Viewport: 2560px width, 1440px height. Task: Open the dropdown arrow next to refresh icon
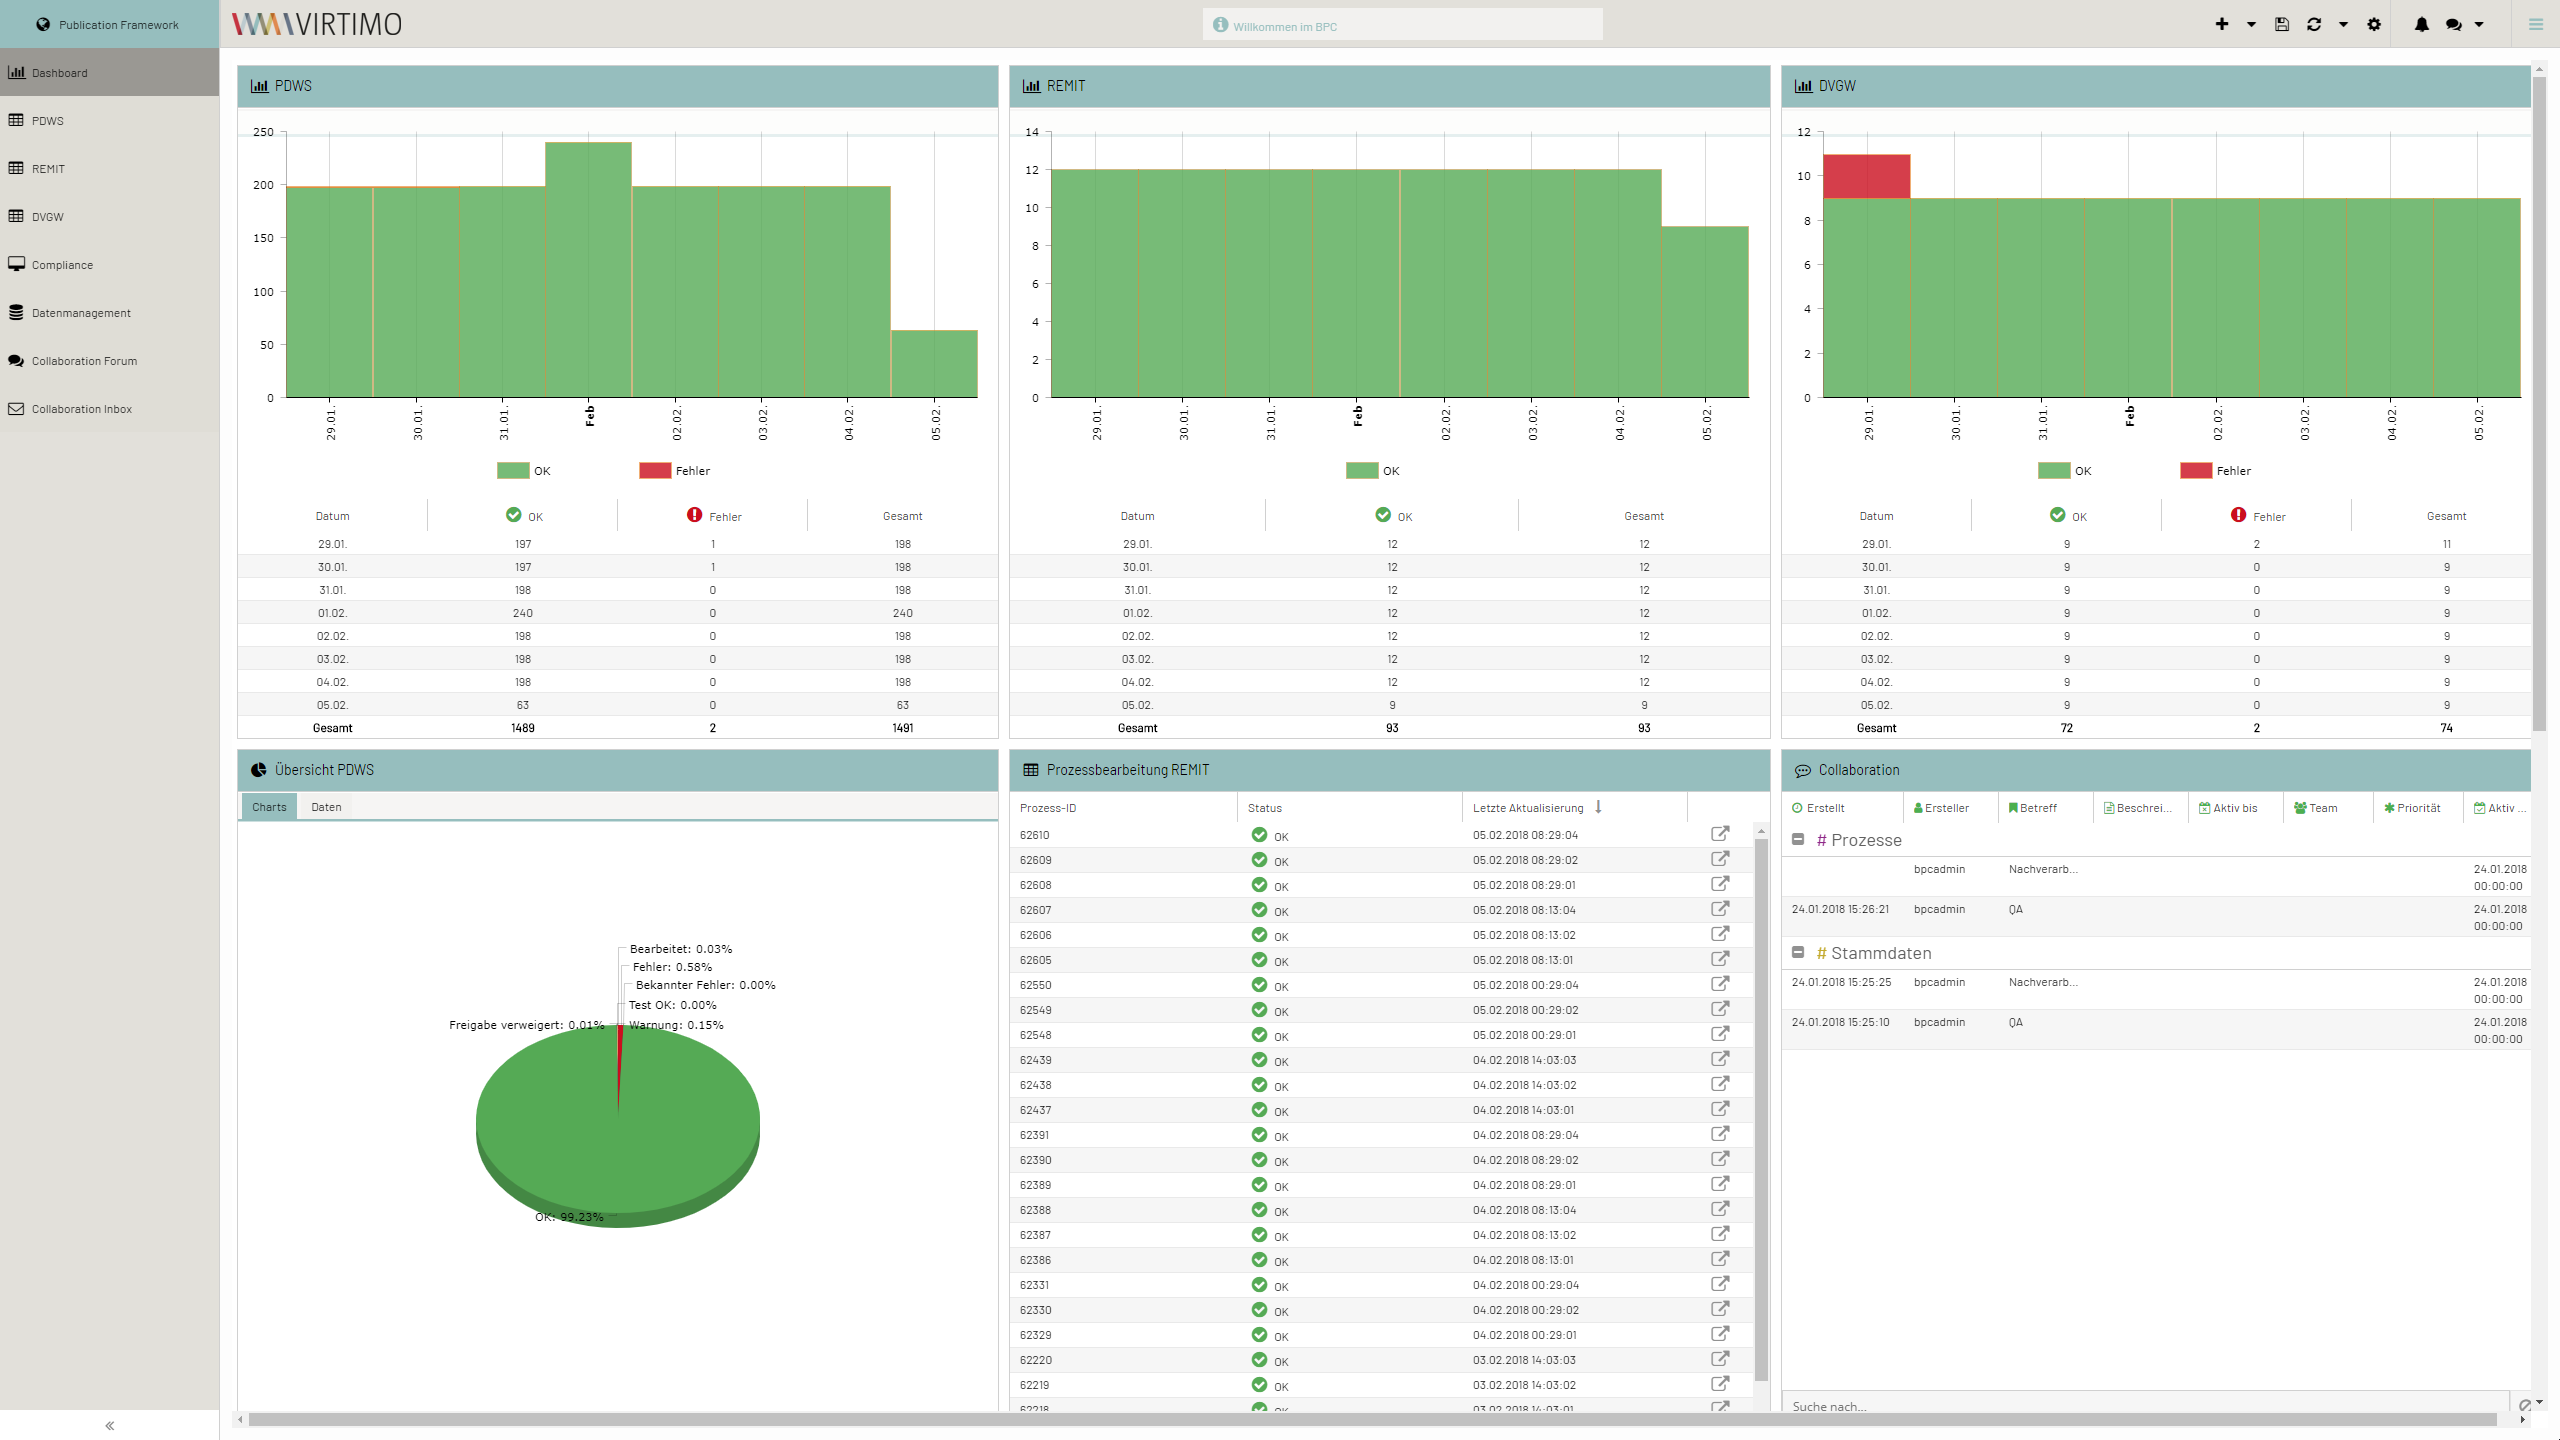pyautogui.click(x=2343, y=24)
